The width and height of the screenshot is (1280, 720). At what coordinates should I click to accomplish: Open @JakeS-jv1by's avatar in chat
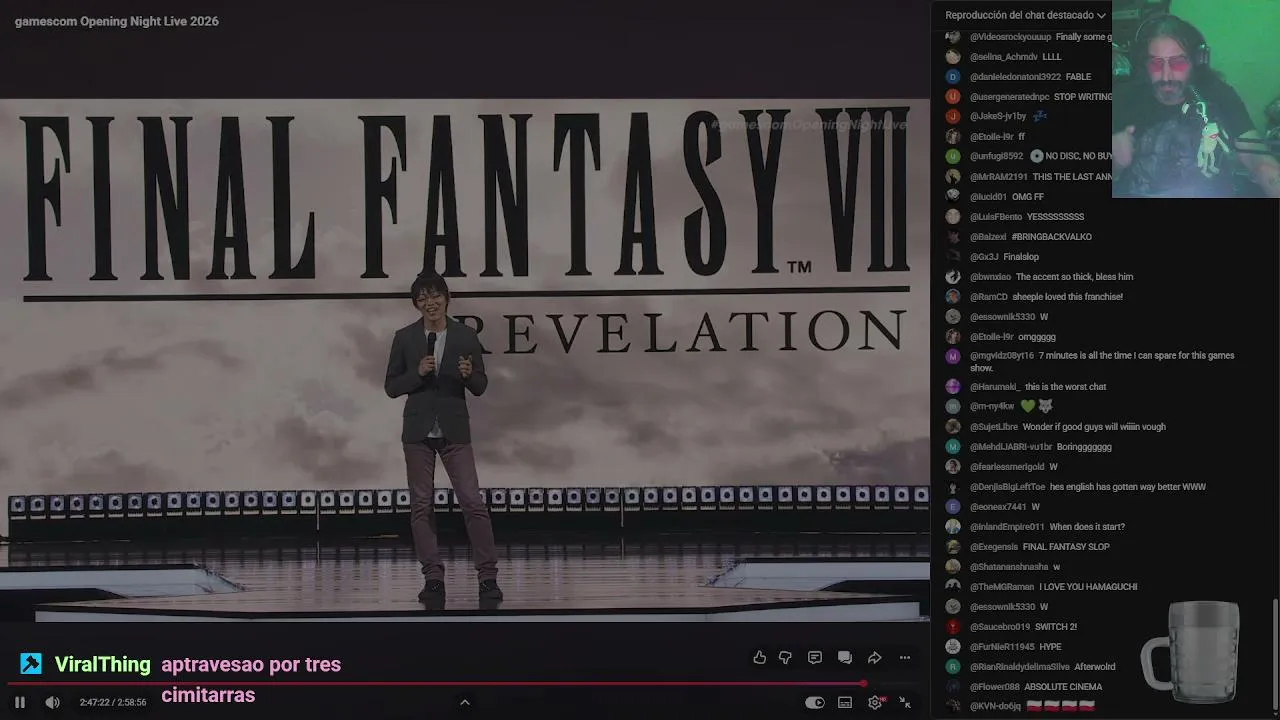tap(953, 117)
